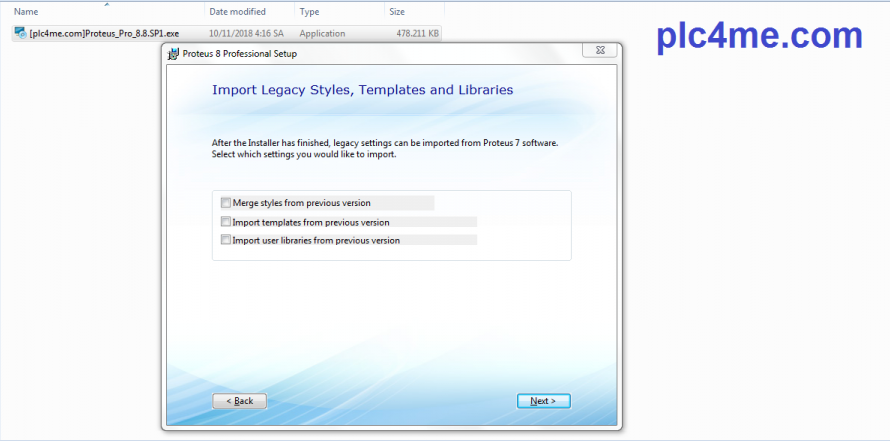
Task: Click the Proteus_Pro_8.8.SP1.exe file icon
Action: [20, 33]
